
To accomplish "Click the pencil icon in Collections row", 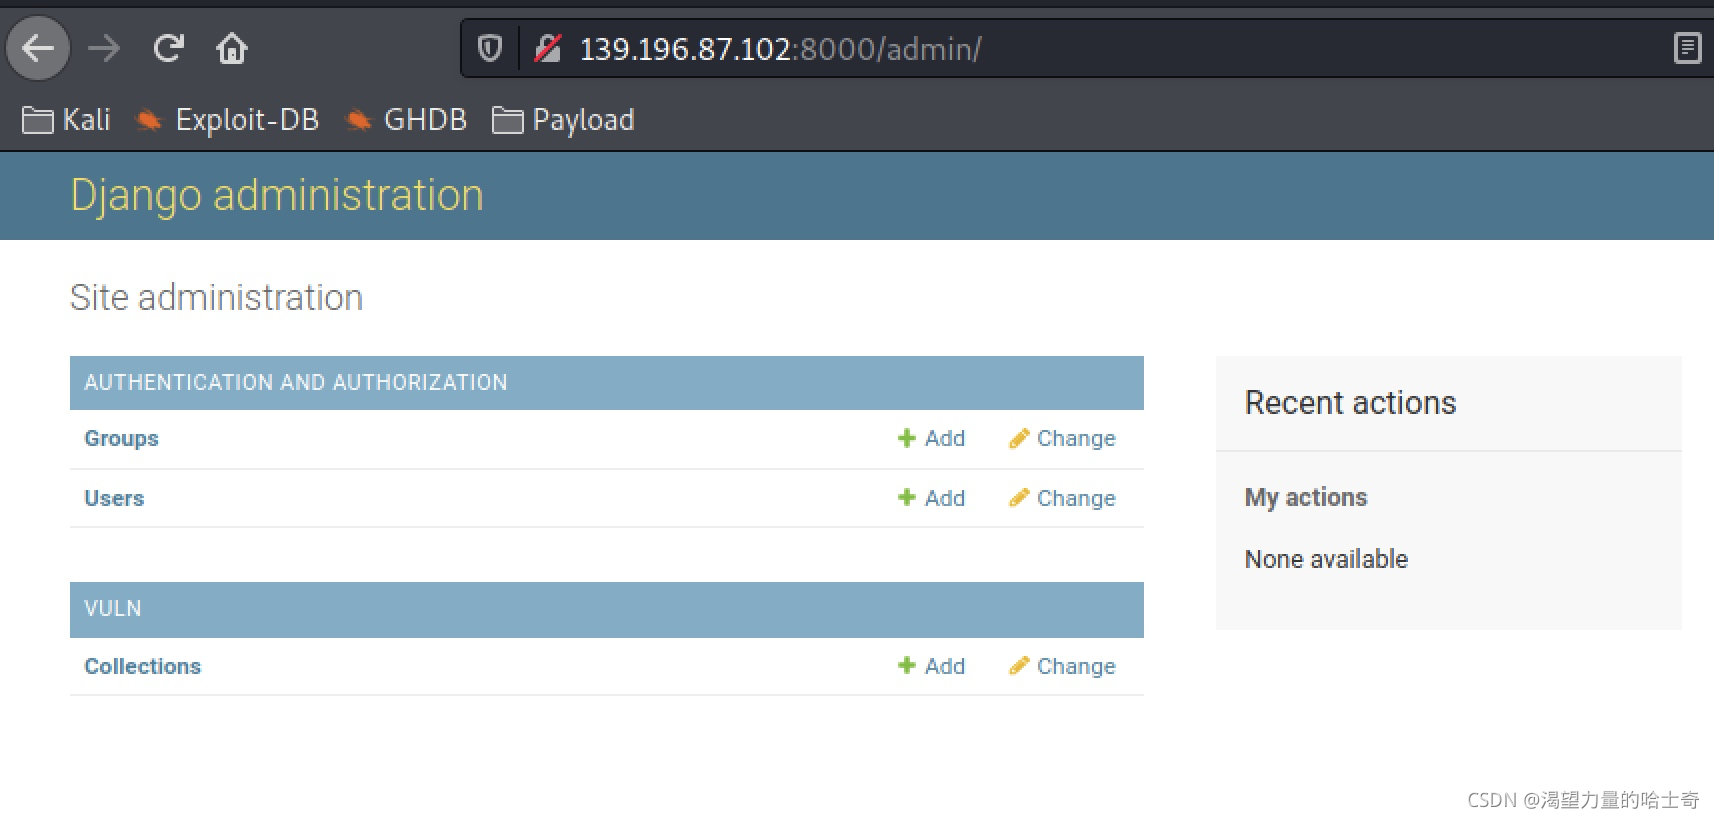I will point(1019,665).
